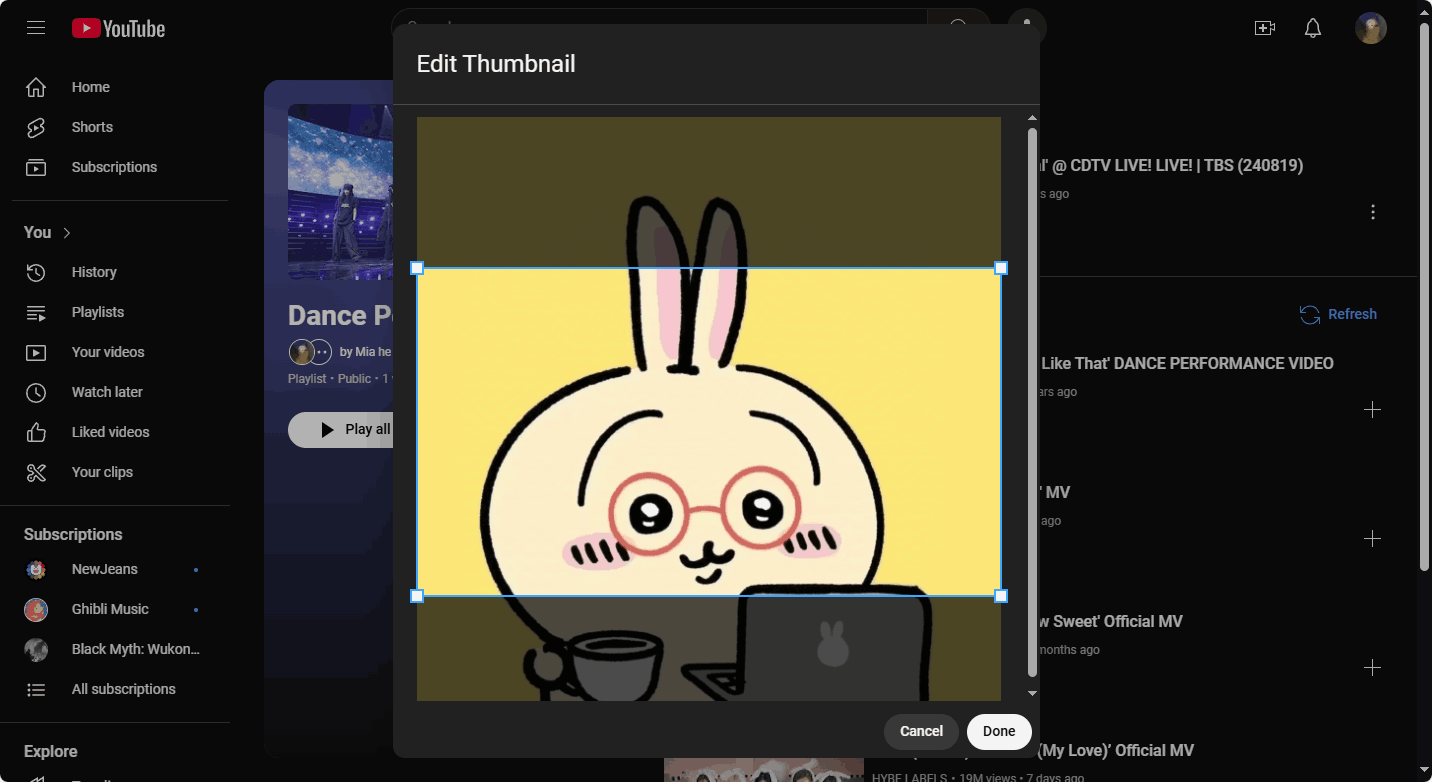This screenshot has width=1432, height=782.
Task: Click Refresh recommended videos
Action: coord(1338,314)
